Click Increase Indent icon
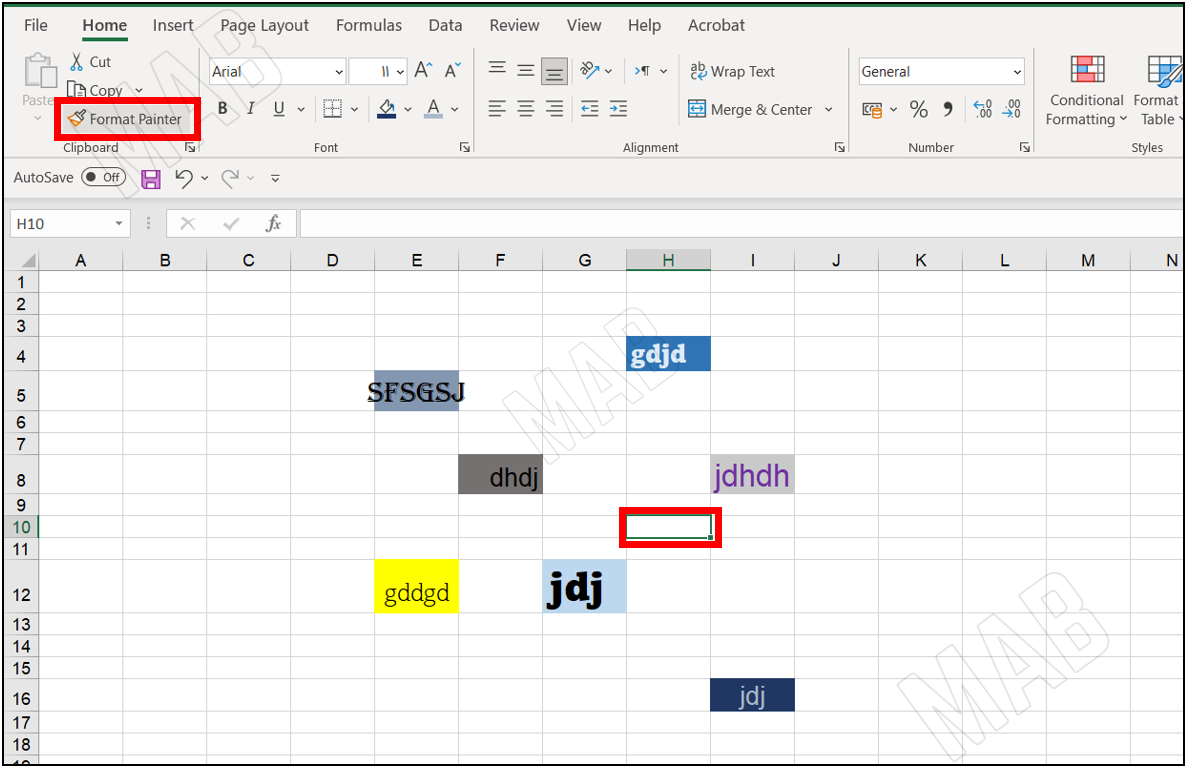Image resolution: width=1187 pixels, height=768 pixels. pos(618,109)
